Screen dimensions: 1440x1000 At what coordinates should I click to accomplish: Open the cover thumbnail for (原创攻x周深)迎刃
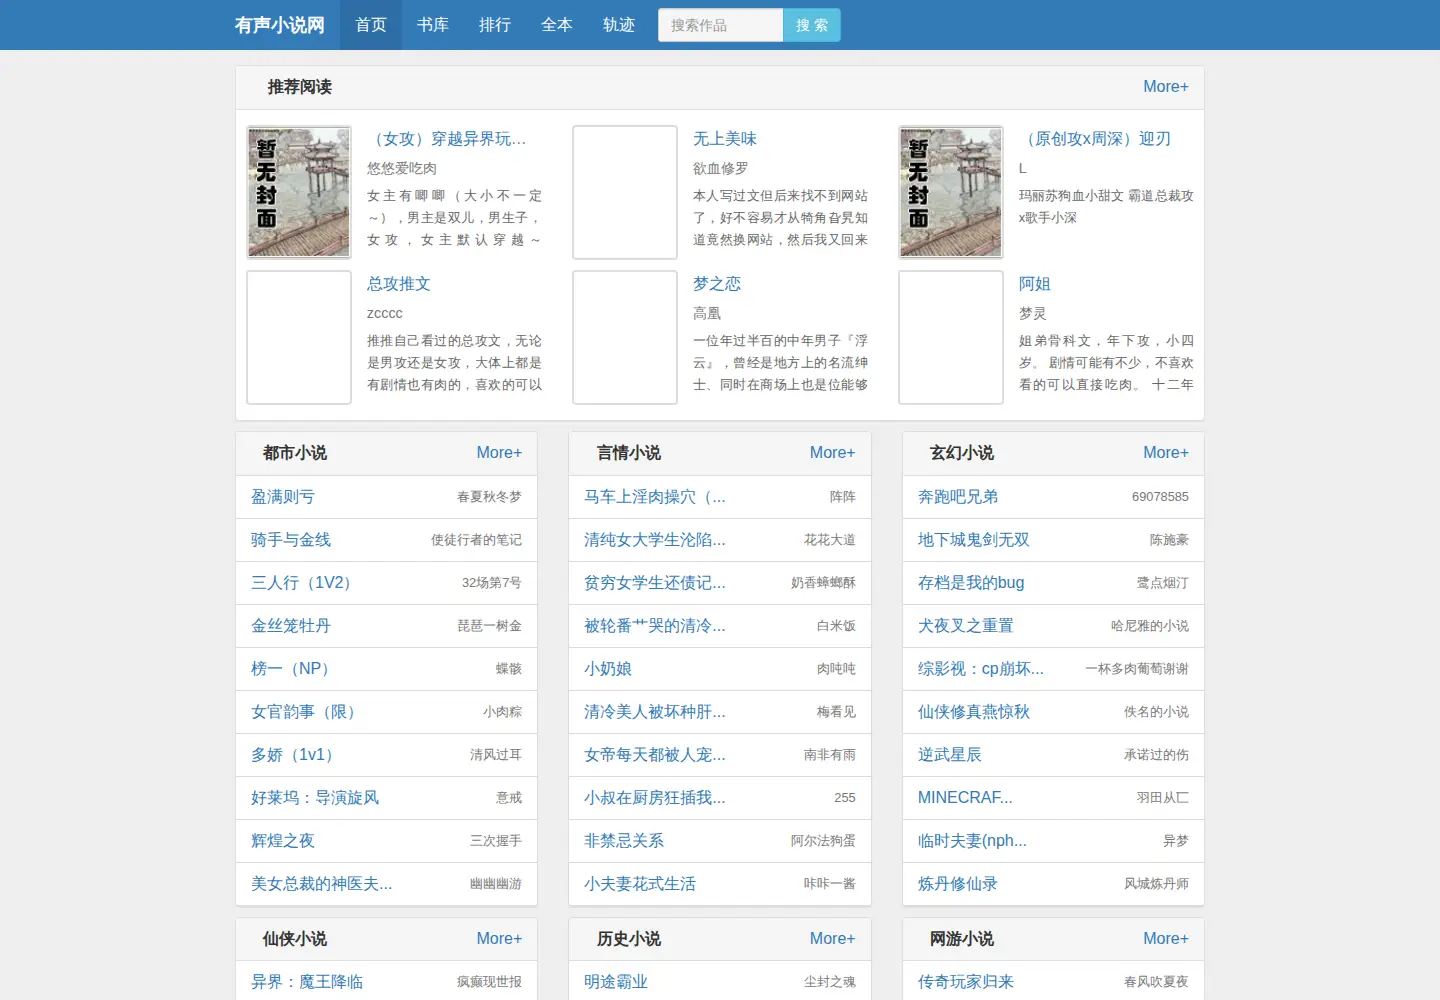coord(951,192)
